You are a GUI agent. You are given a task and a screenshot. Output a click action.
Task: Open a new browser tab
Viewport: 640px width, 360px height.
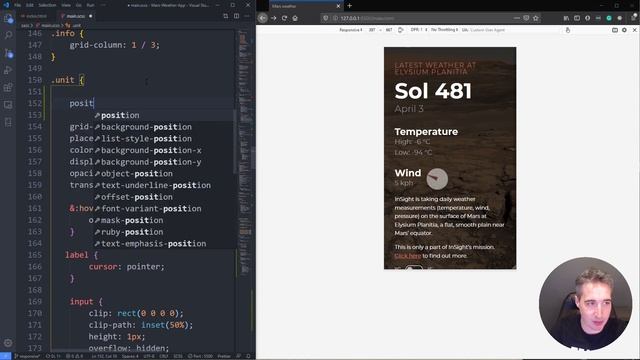click(349, 6)
